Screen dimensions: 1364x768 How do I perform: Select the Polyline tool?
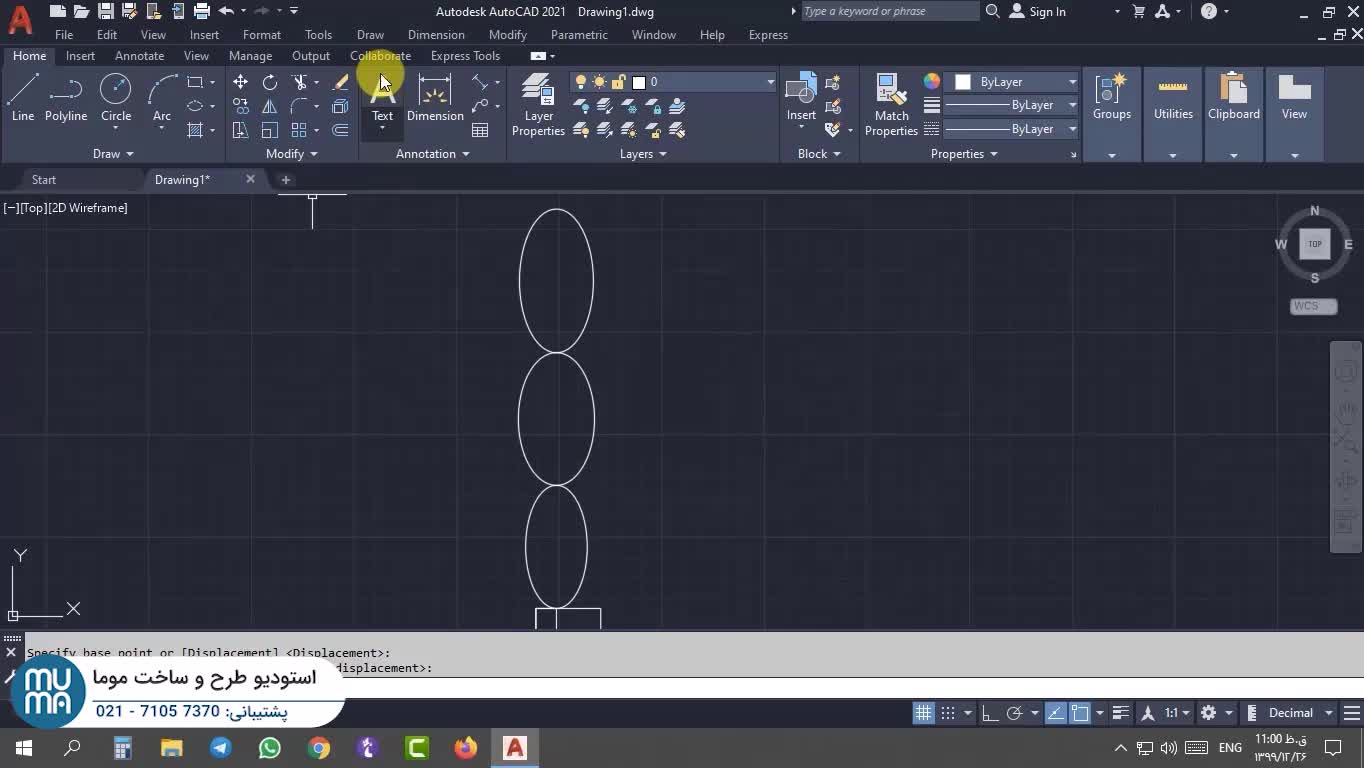(x=66, y=98)
